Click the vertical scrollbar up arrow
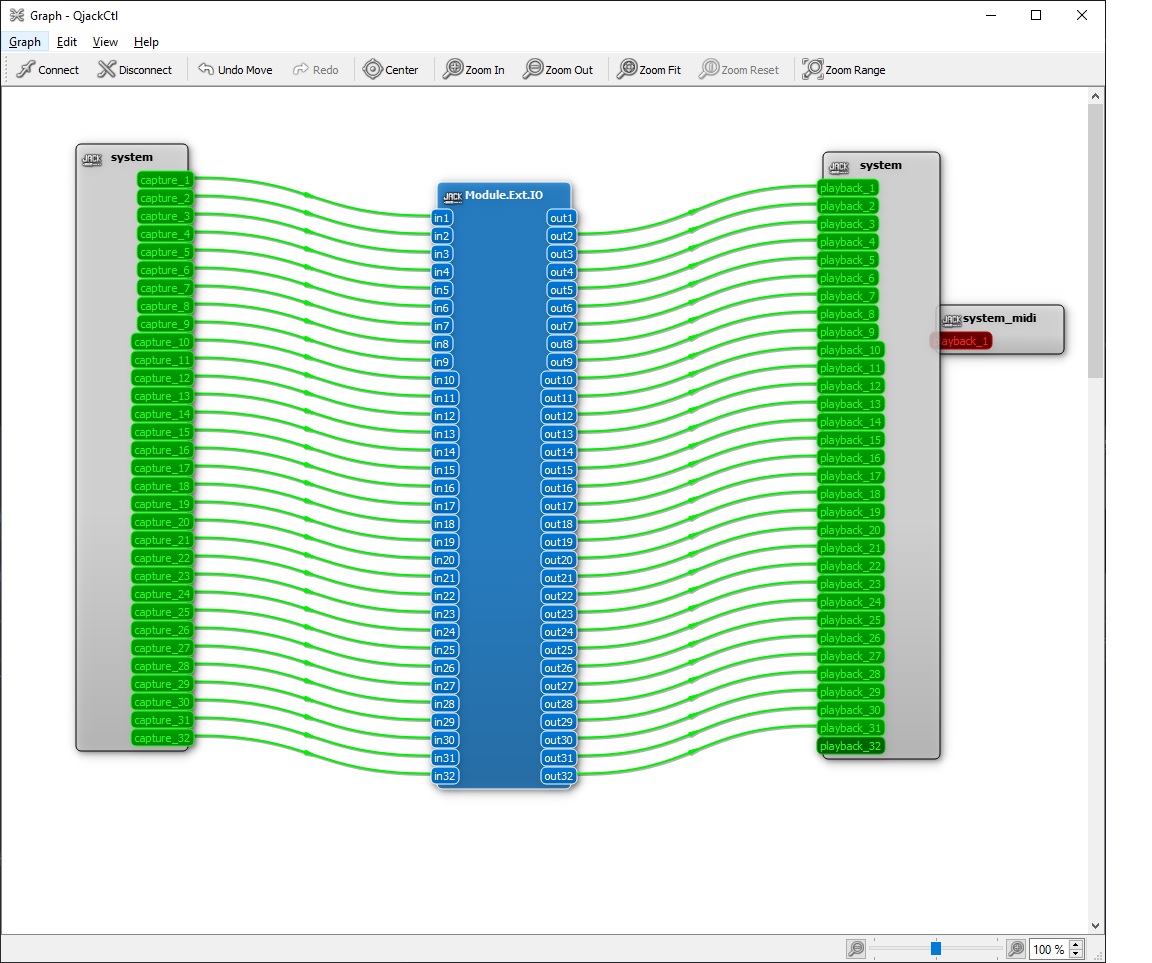 (1095, 95)
